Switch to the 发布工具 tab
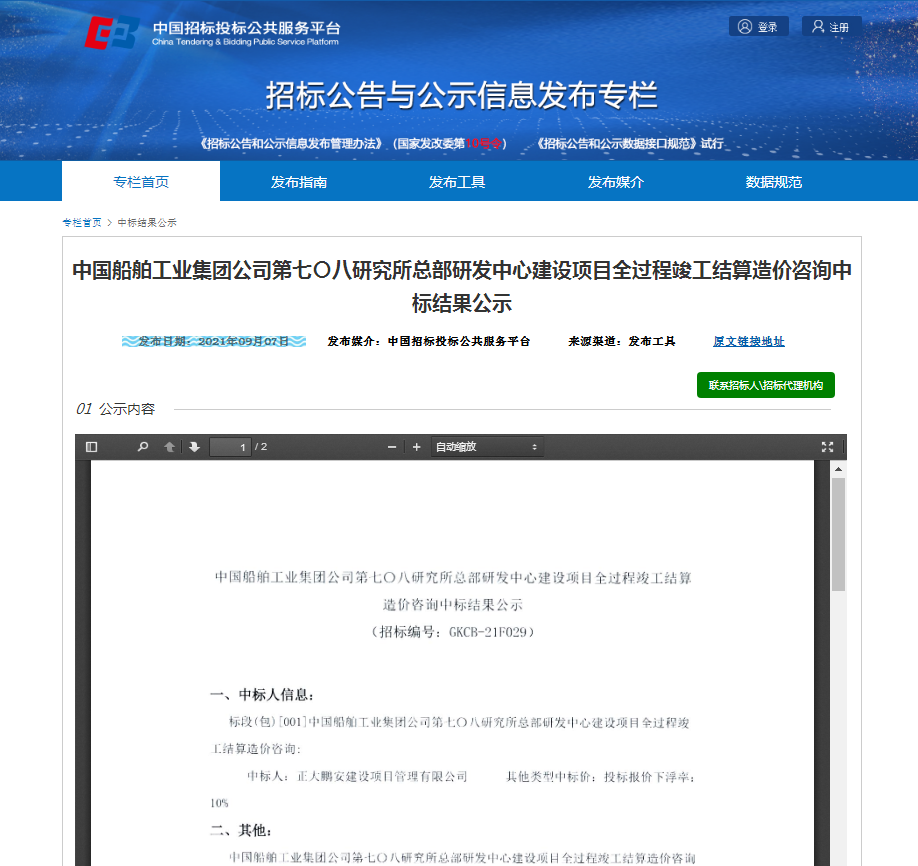This screenshot has width=918, height=866. 457,182
